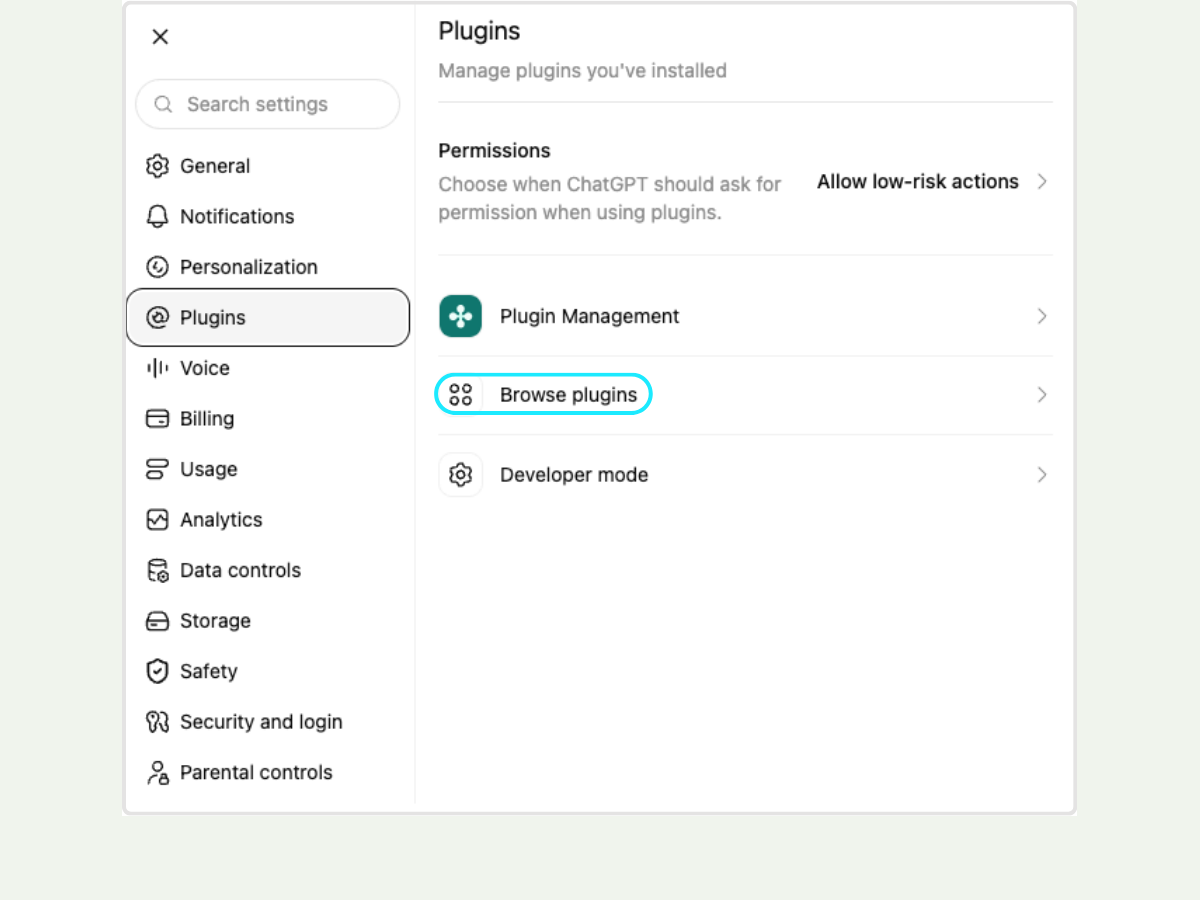Click the Data controls database icon
1200x900 pixels.
(x=157, y=570)
